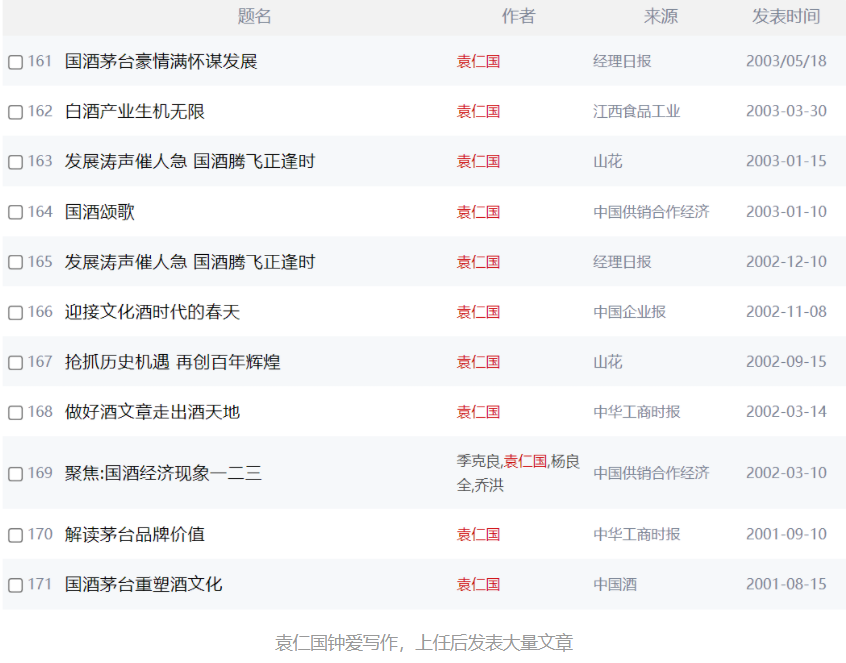
Task: Tick the checkbox for article 171
Action: 14,584
